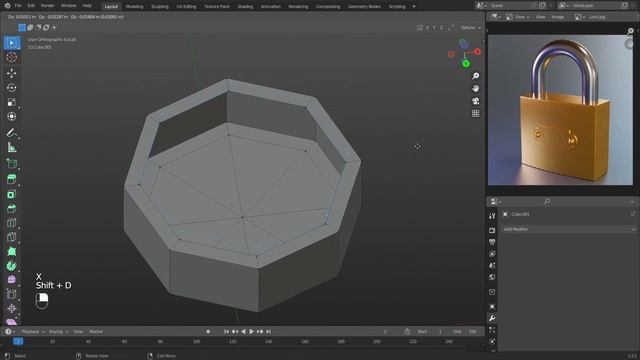Enable the extend-selection mode button
The height and width of the screenshot is (360, 640).
click(30, 27)
